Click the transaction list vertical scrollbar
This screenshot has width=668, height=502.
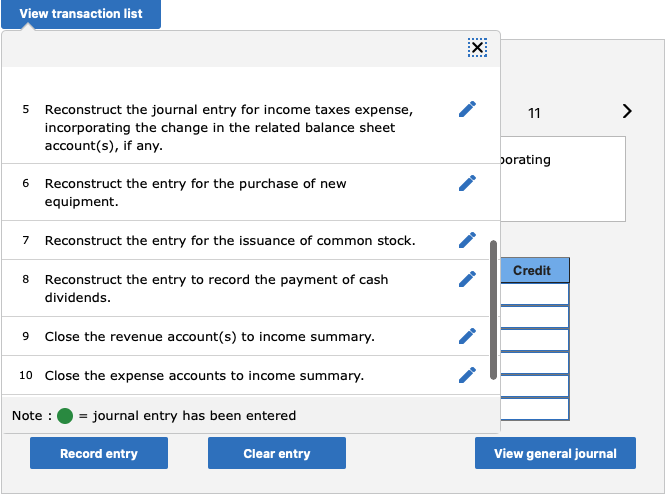click(493, 310)
